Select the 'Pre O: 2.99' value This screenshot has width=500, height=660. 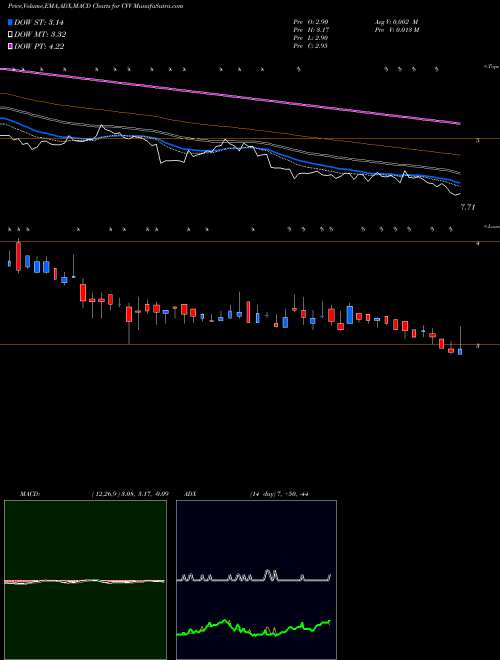(x=311, y=22)
